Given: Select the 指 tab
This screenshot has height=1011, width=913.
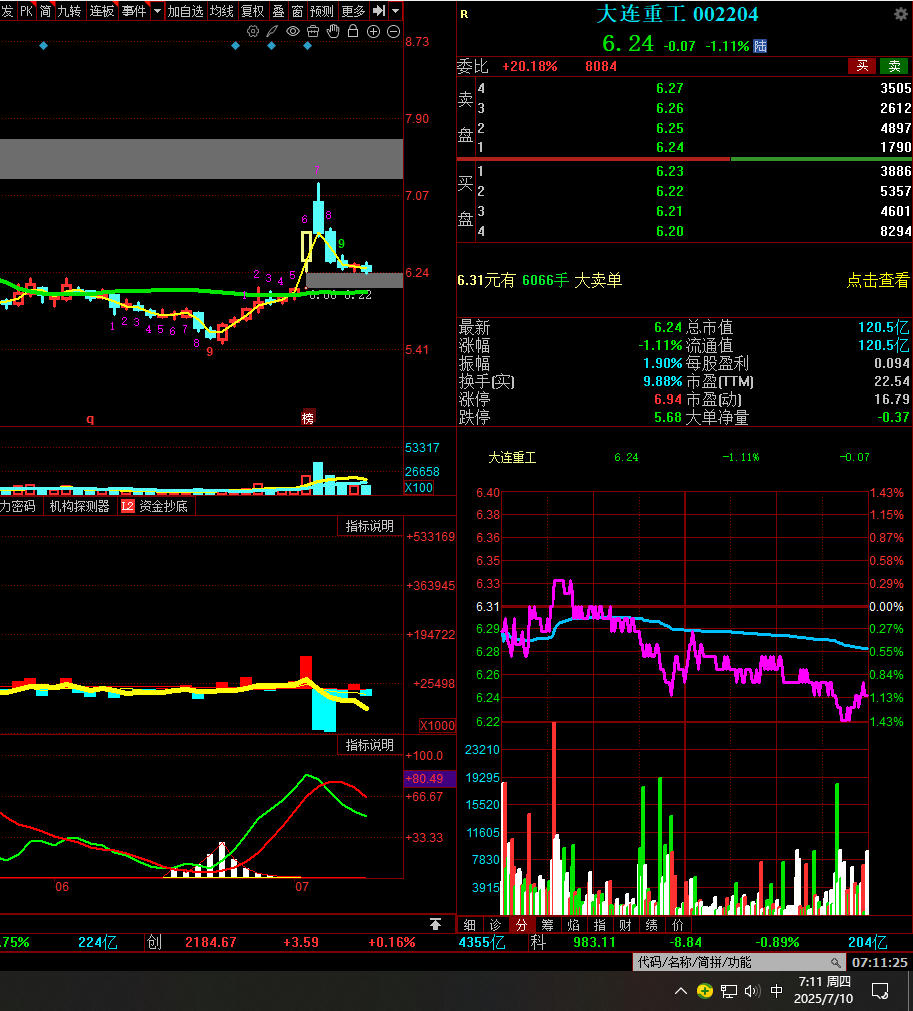Looking at the screenshot, I should pyautogui.click(x=600, y=925).
